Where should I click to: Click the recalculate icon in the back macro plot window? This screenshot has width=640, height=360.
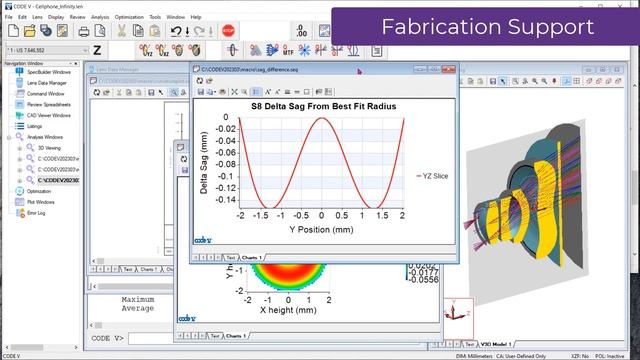pos(97,93)
